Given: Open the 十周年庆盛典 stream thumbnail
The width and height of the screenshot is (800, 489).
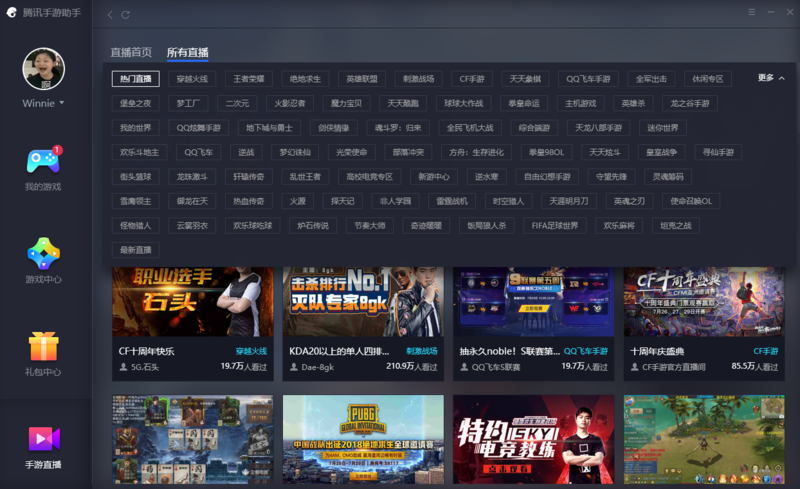Looking at the screenshot, I should [x=704, y=302].
